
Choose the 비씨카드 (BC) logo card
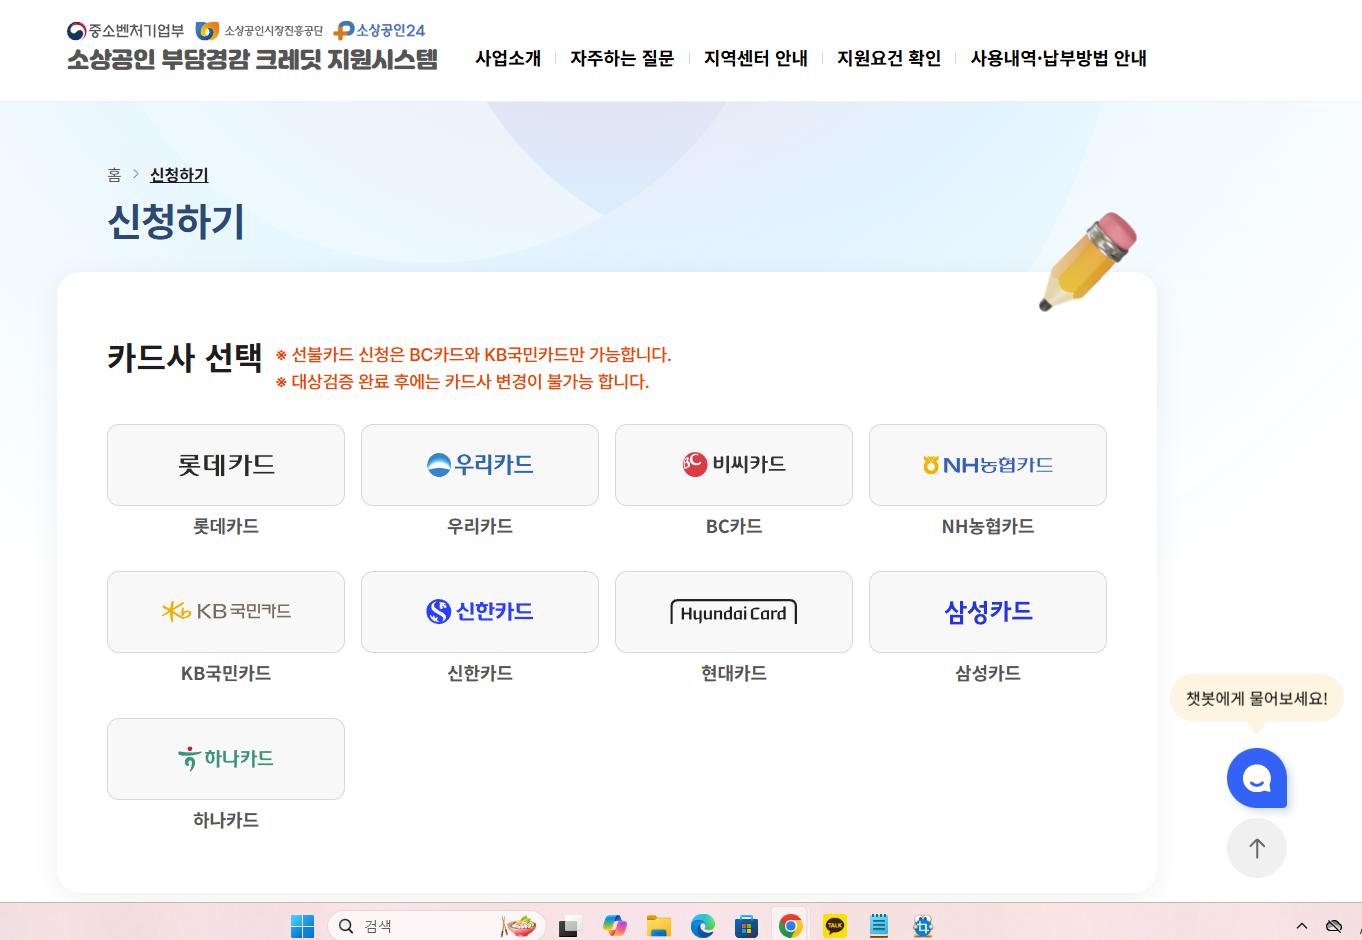734,465
